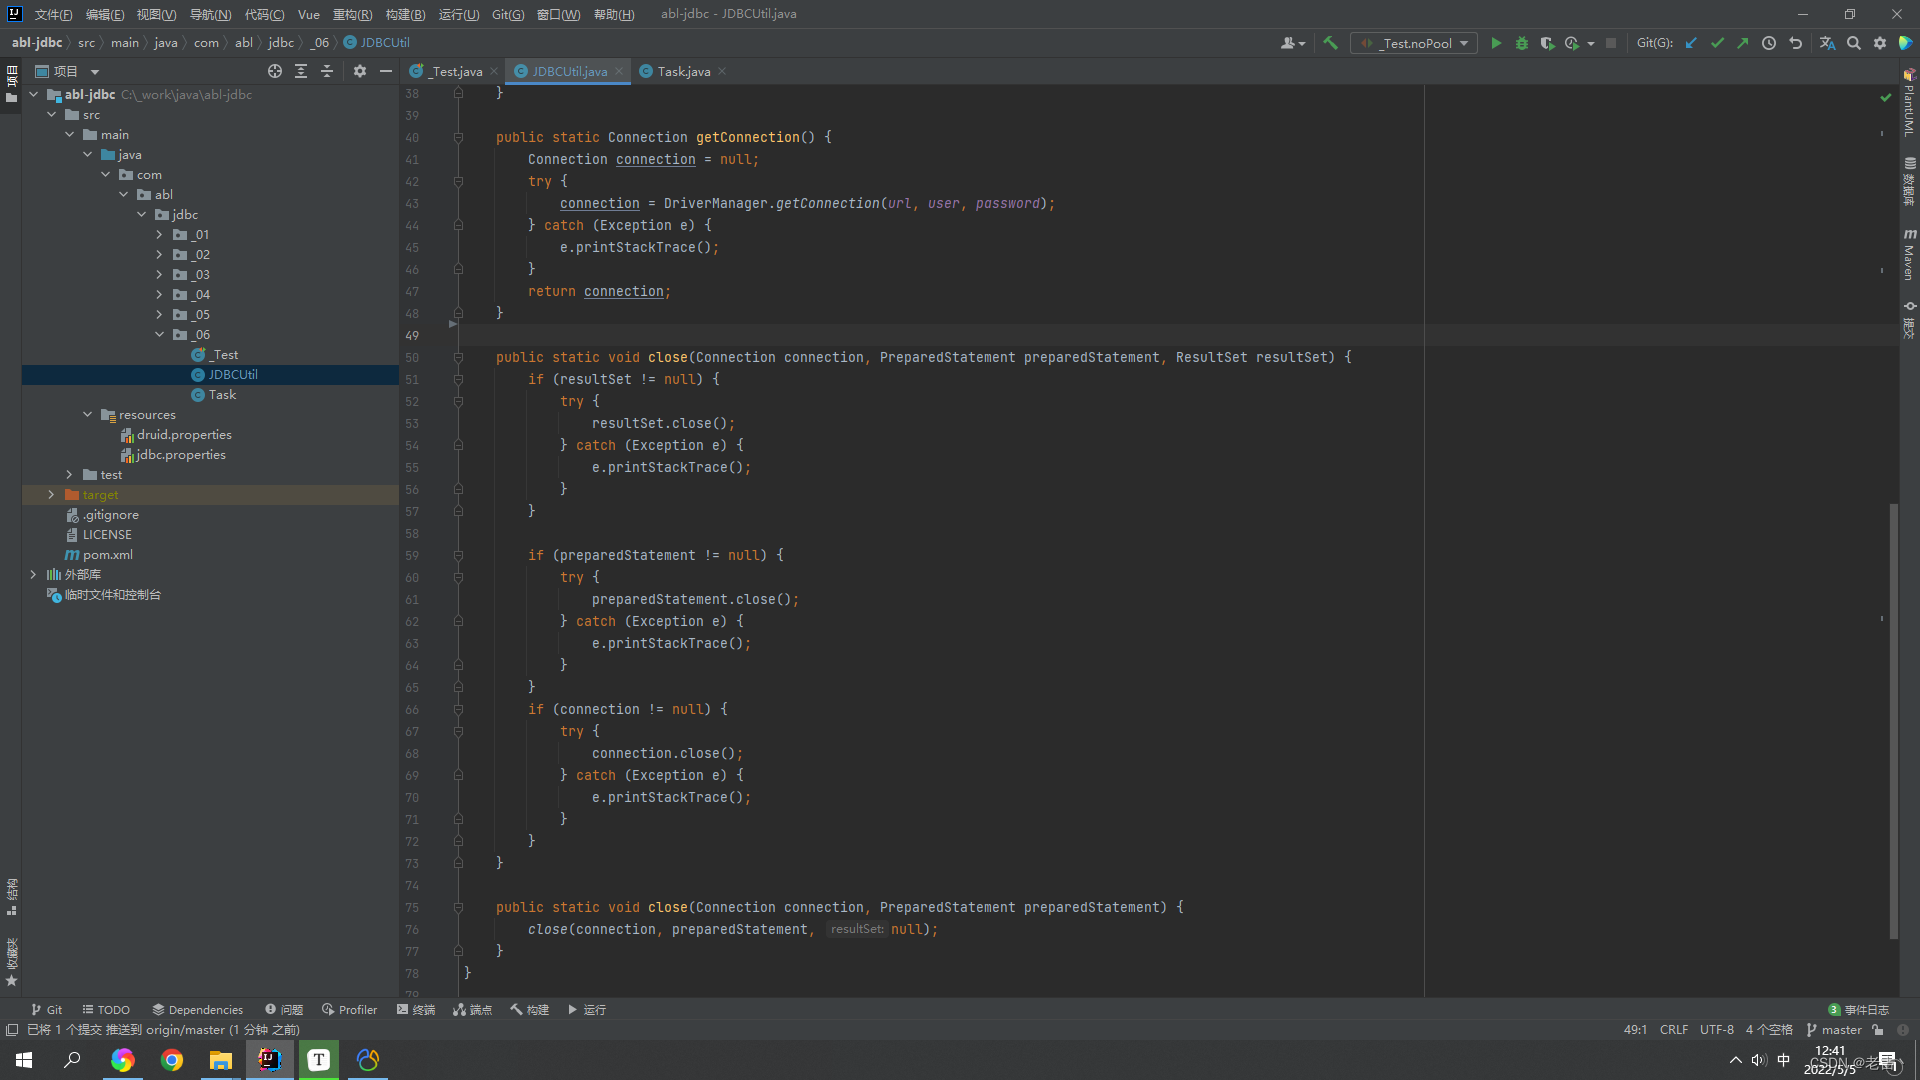The image size is (1920, 1080).
Task: Open Git(G) menu
Action: click(x=508, y=14)
